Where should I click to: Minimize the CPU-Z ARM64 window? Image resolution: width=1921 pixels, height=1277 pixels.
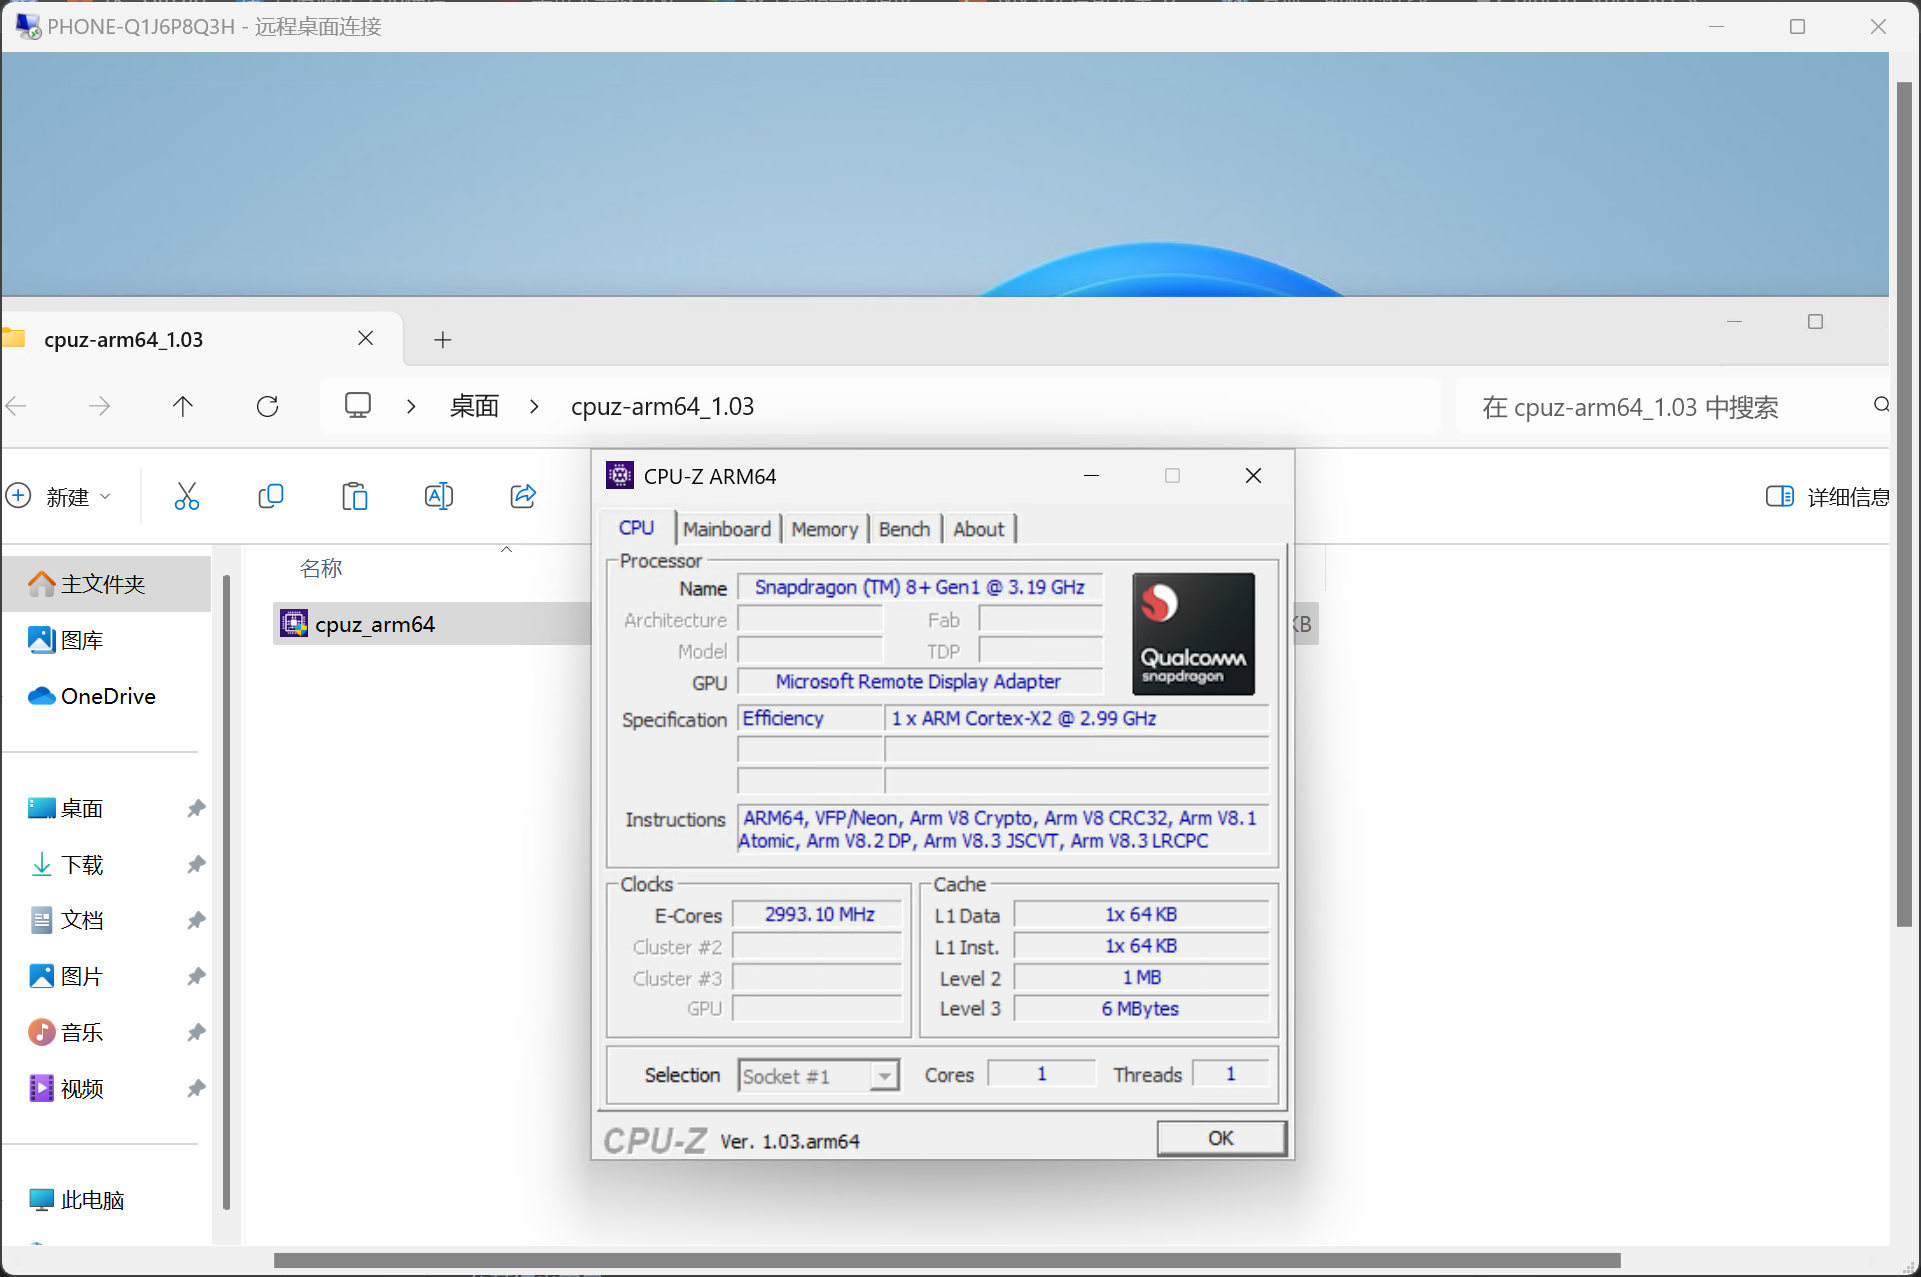(x=1092, y=476)
